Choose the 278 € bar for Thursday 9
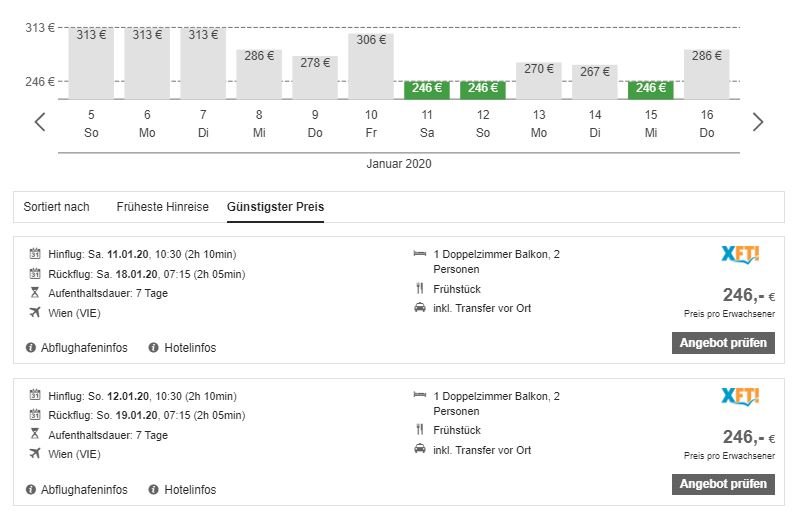796x512 pixels. (315, 77)
